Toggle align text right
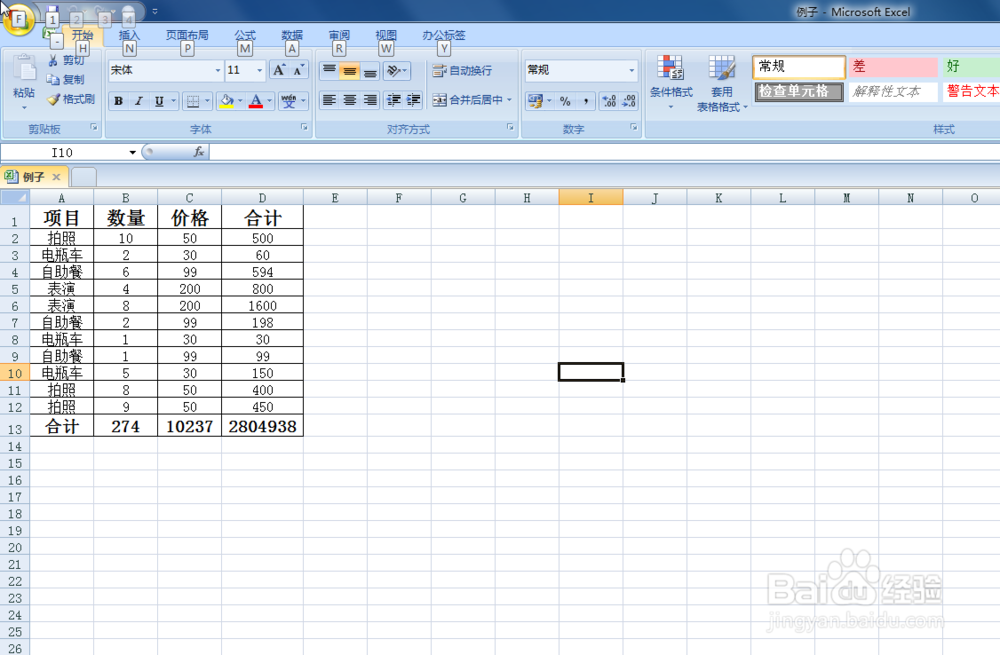The width and height of the screenshot is (1000, 655). (x=370, y=100)
